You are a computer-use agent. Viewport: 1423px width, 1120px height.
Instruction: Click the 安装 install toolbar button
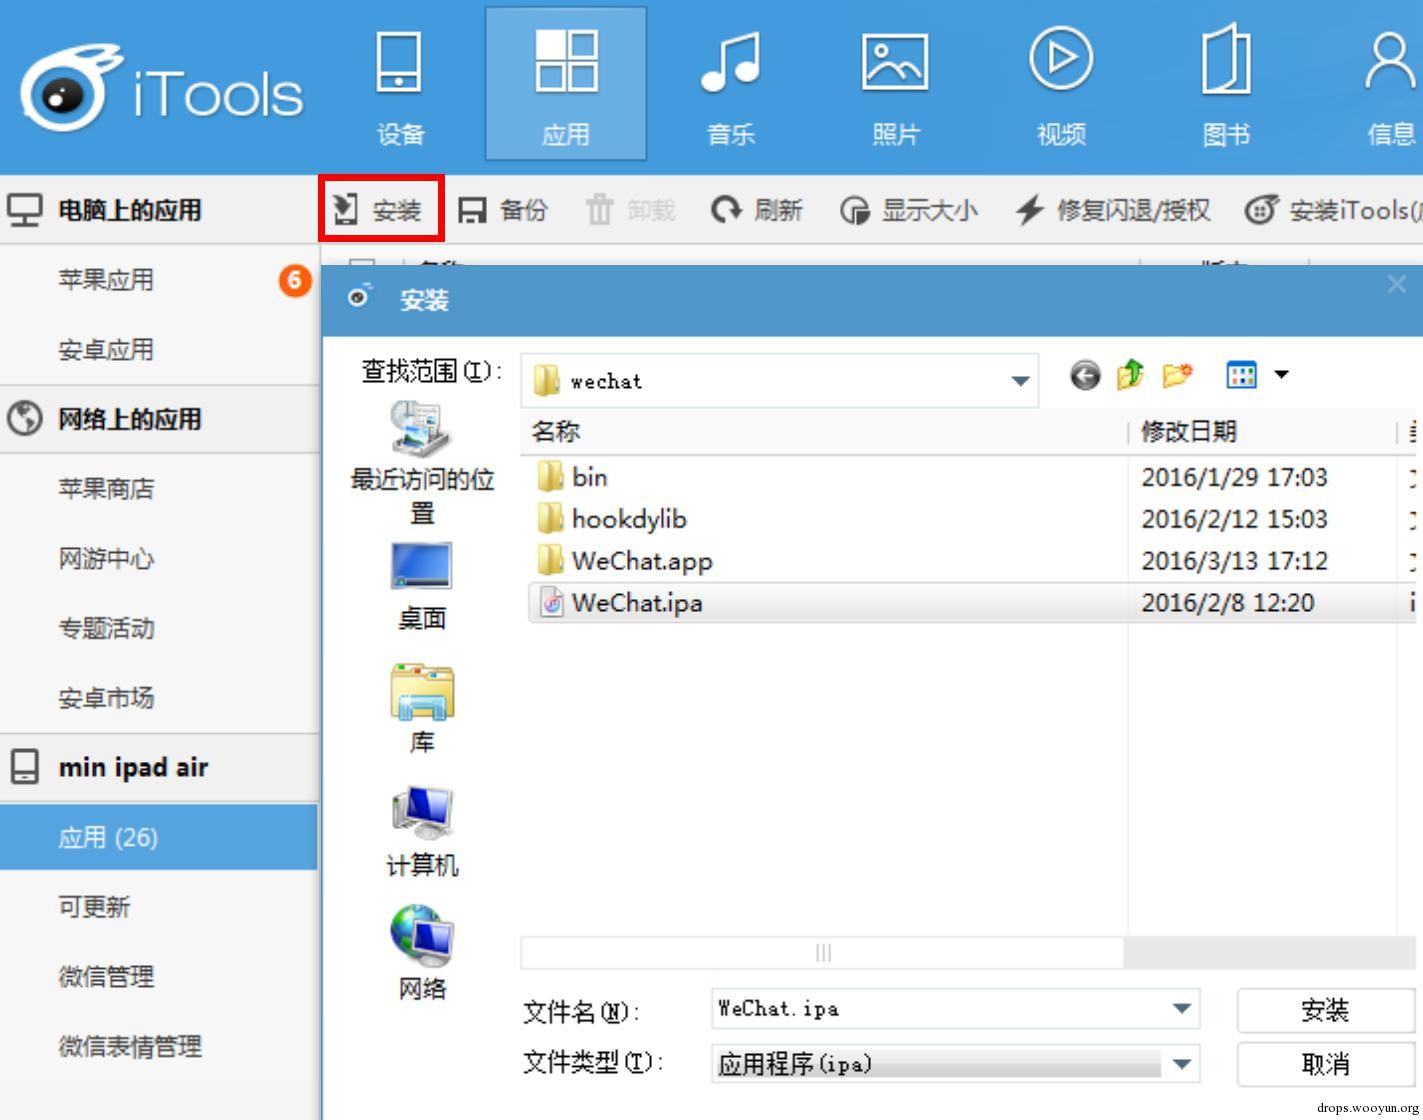tap(380, 209)
